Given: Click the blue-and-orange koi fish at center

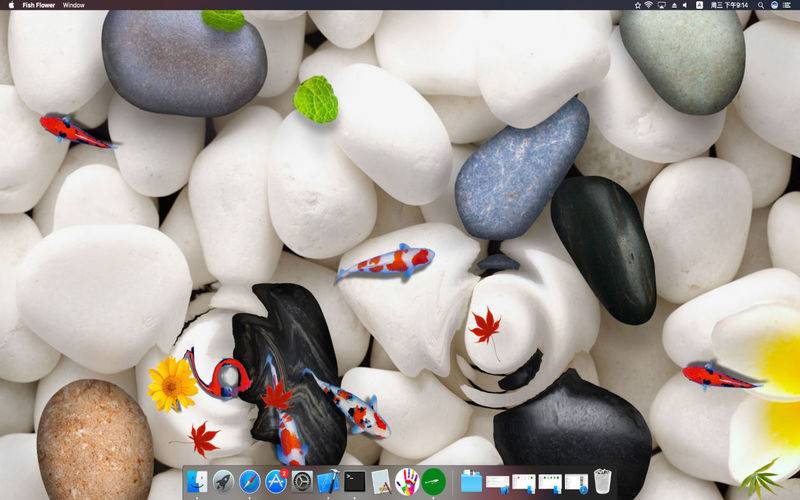Looking at the screenshot, I should [x=386, y=262].
